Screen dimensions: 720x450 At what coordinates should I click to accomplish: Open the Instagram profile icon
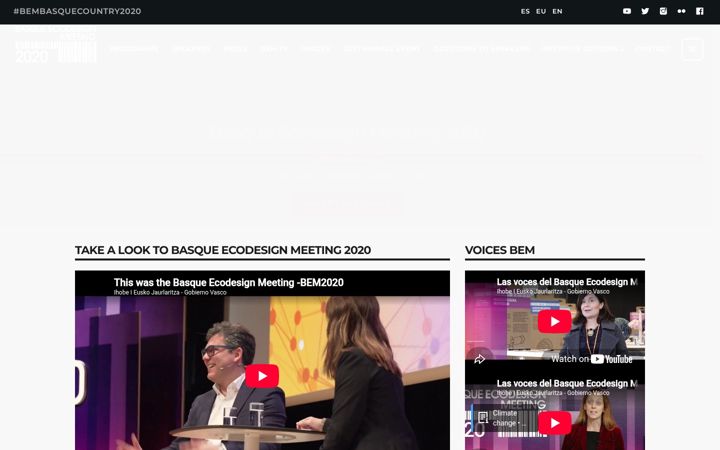tap(663, 11)
